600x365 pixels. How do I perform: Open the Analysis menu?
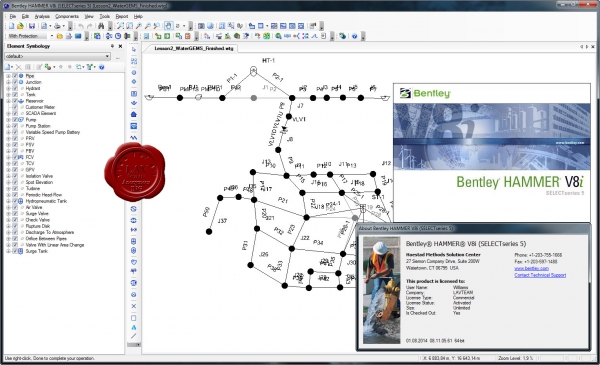[42, 16]
